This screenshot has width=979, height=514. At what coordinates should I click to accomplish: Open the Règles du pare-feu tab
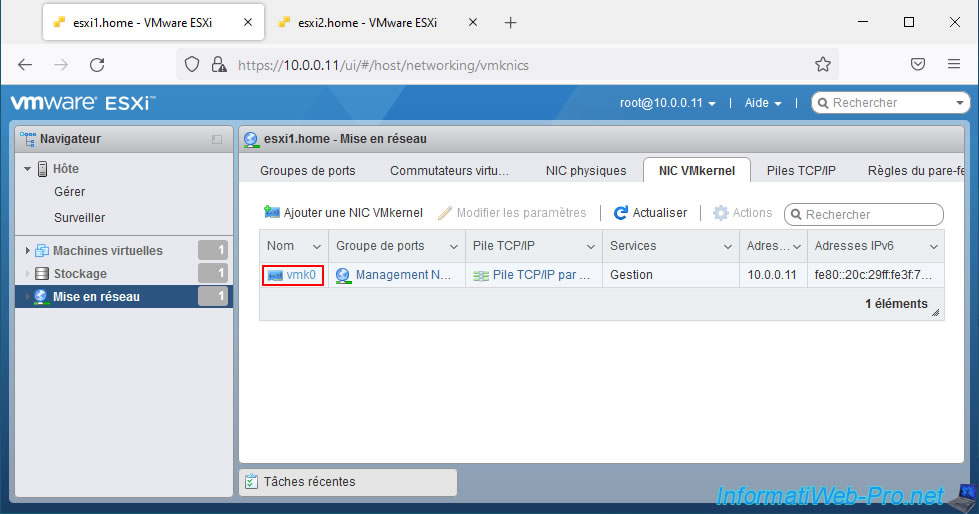pos(915,171)
